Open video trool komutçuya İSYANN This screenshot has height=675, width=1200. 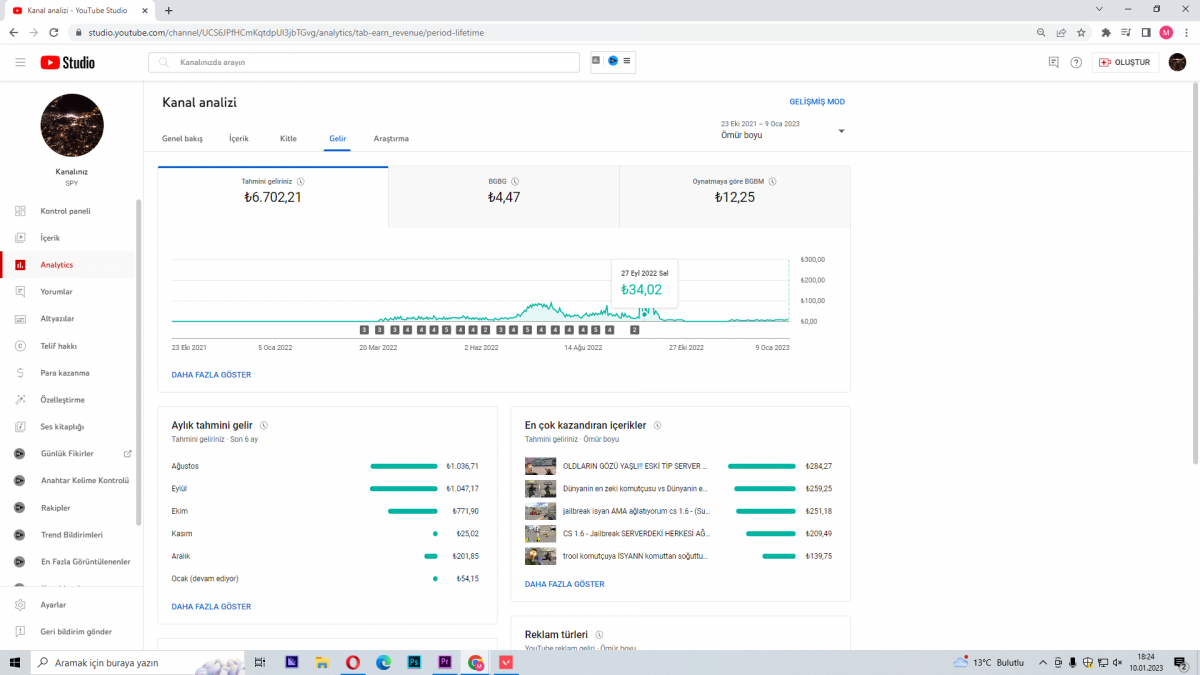(x=636, y=556)
